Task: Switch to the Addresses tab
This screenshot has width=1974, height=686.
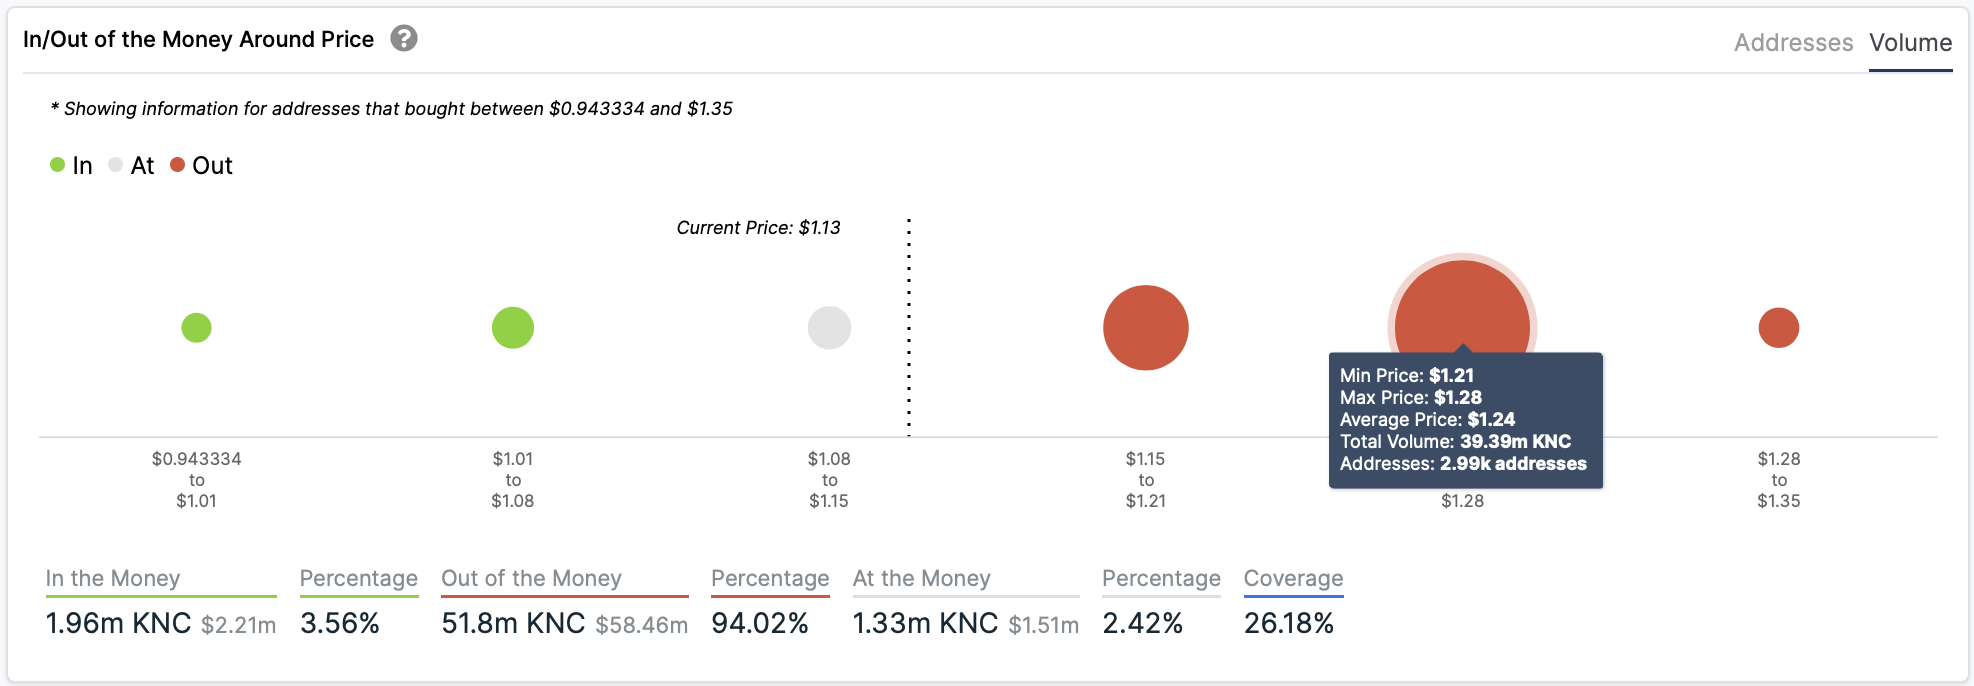Action: pos(1793,43)
